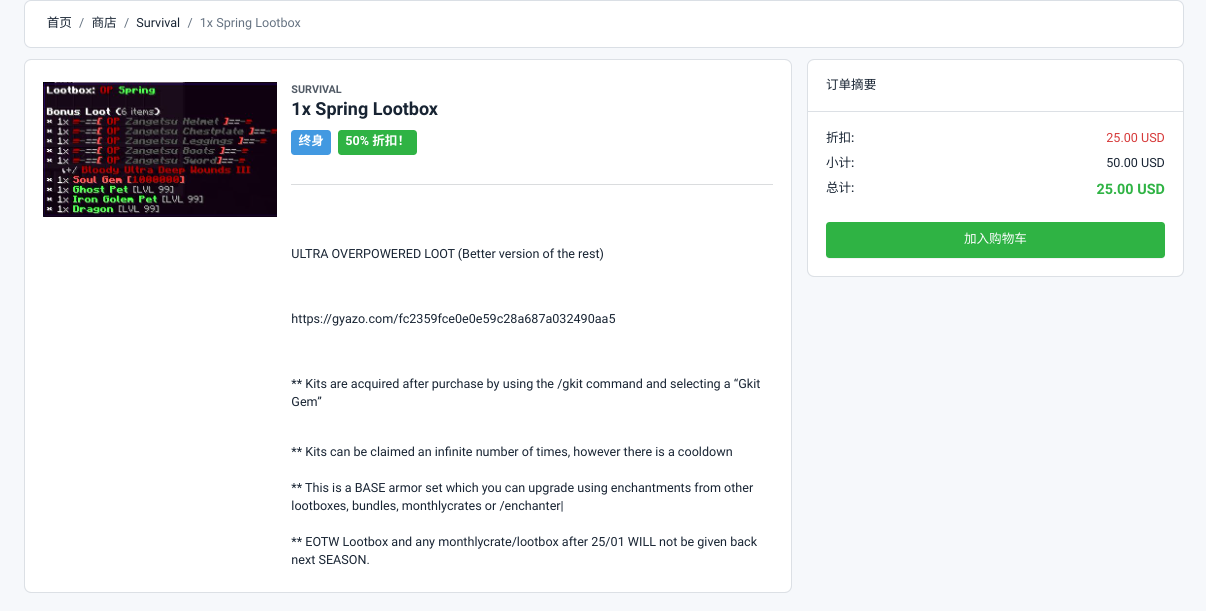Click the 1x Spring Lootbox breadcrumb item
This screenshot has height=611, width=1206.
(250, 22)
